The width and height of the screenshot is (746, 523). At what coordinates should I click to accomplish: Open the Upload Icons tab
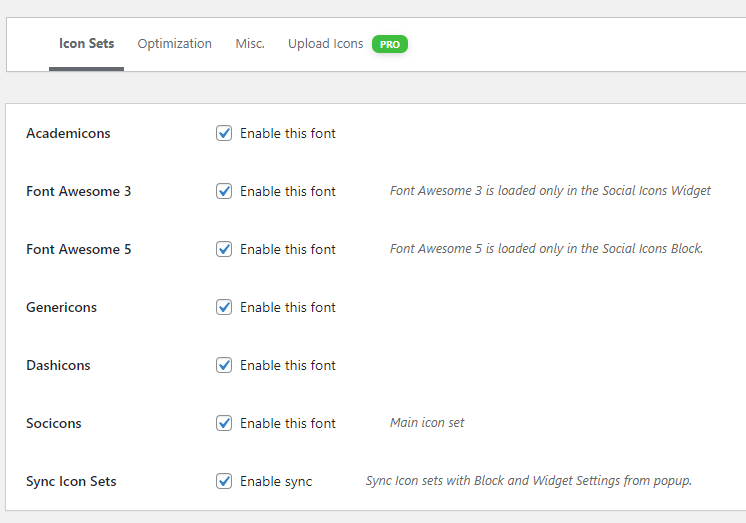[x=325, y=44]
